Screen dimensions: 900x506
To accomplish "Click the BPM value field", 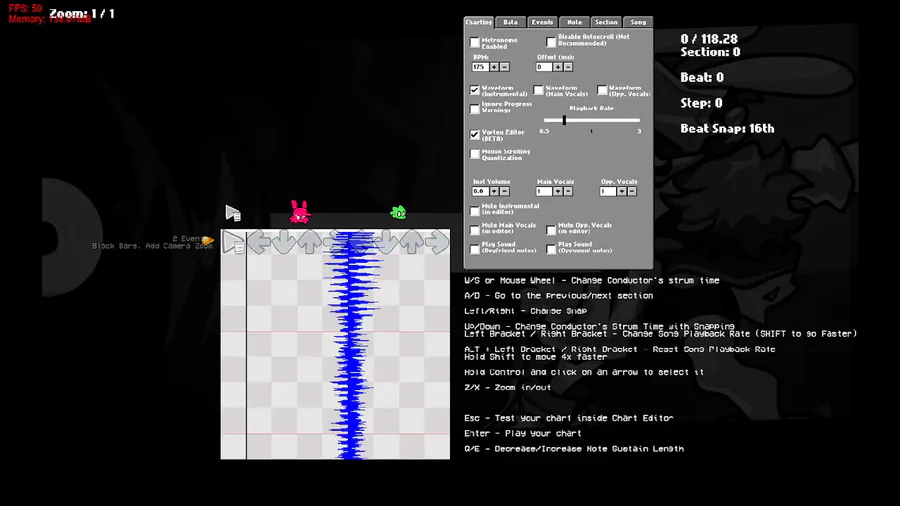I will [x=480, y=67].
